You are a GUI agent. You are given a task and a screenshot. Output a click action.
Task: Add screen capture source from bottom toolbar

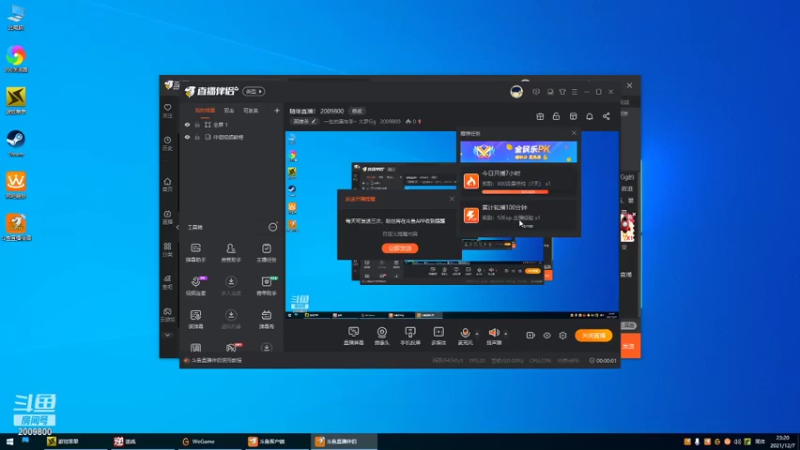354,336
